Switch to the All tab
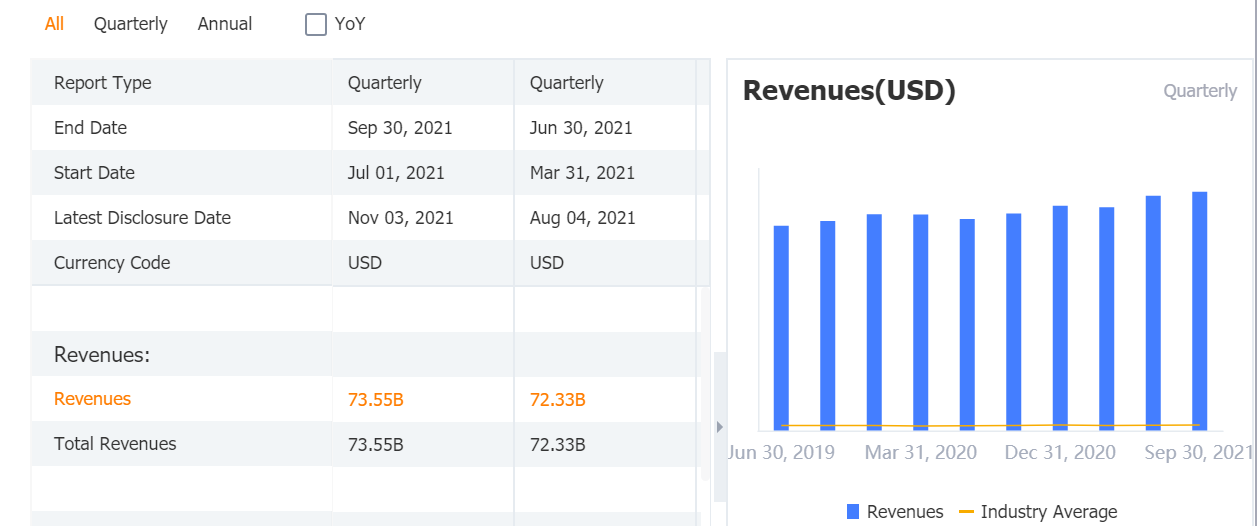Viewport: 1257px width, 526px height. 54,24
